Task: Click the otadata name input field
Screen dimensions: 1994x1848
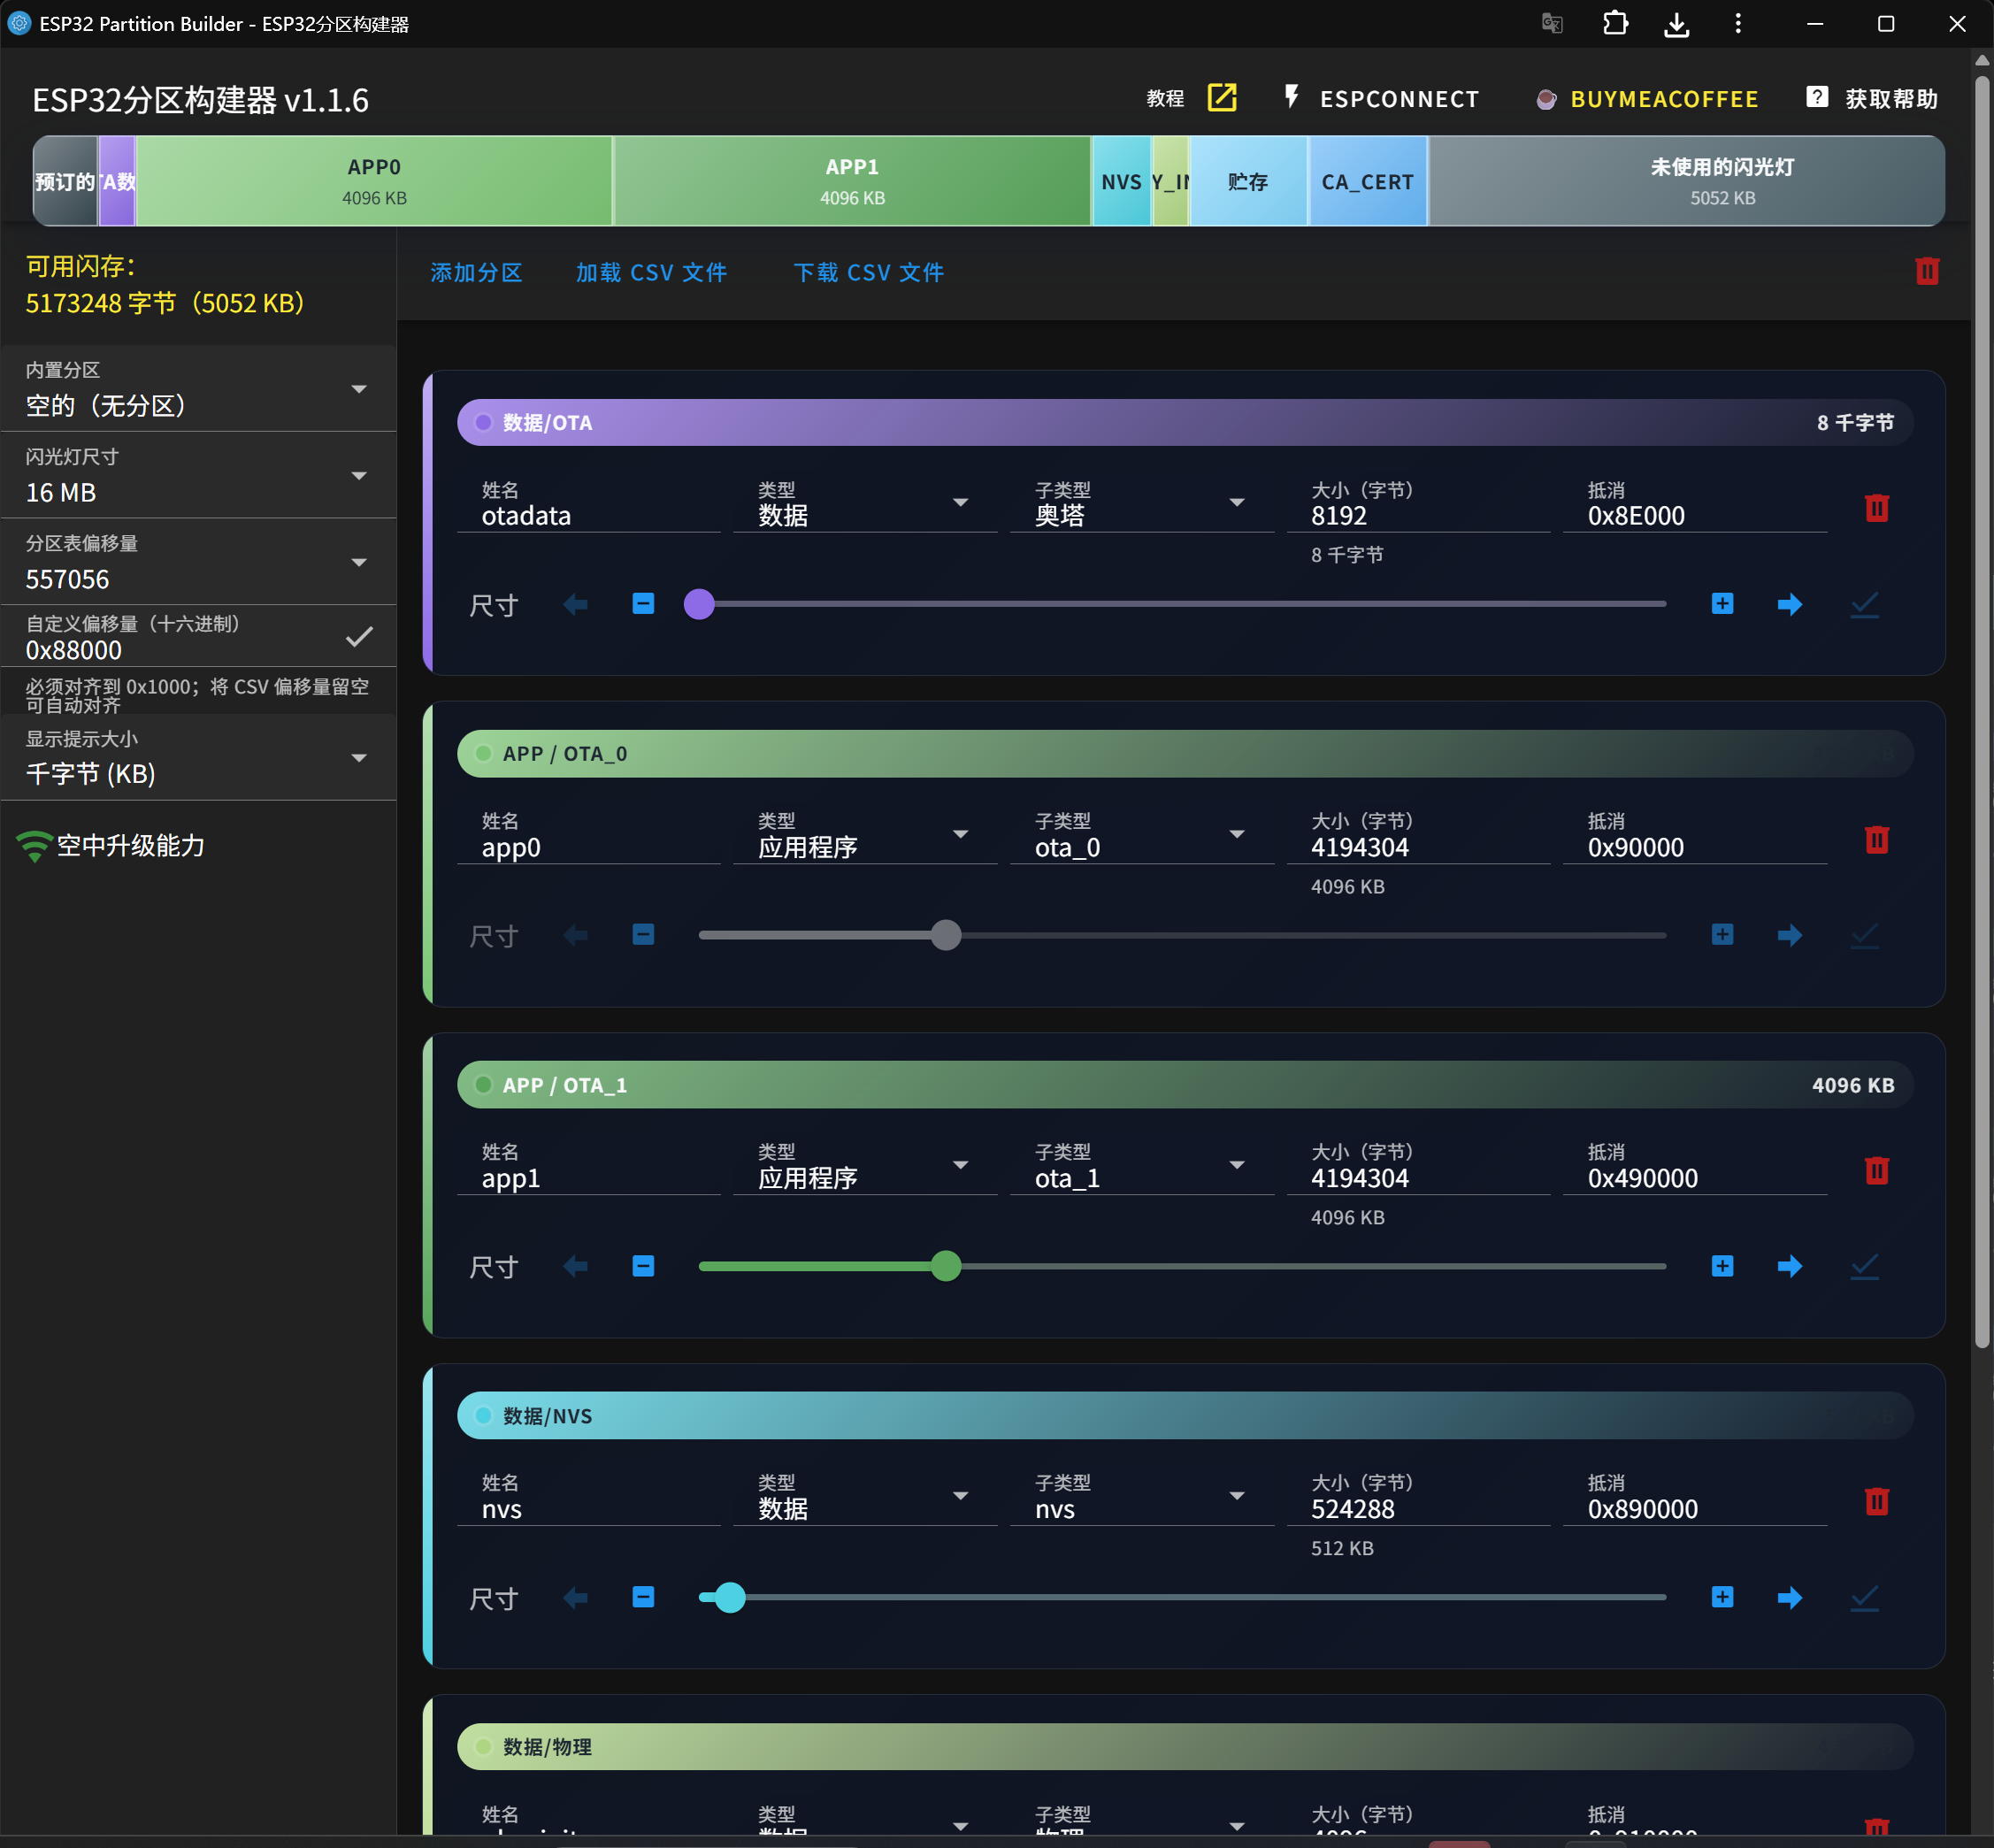Action: (x=590, y=516)
